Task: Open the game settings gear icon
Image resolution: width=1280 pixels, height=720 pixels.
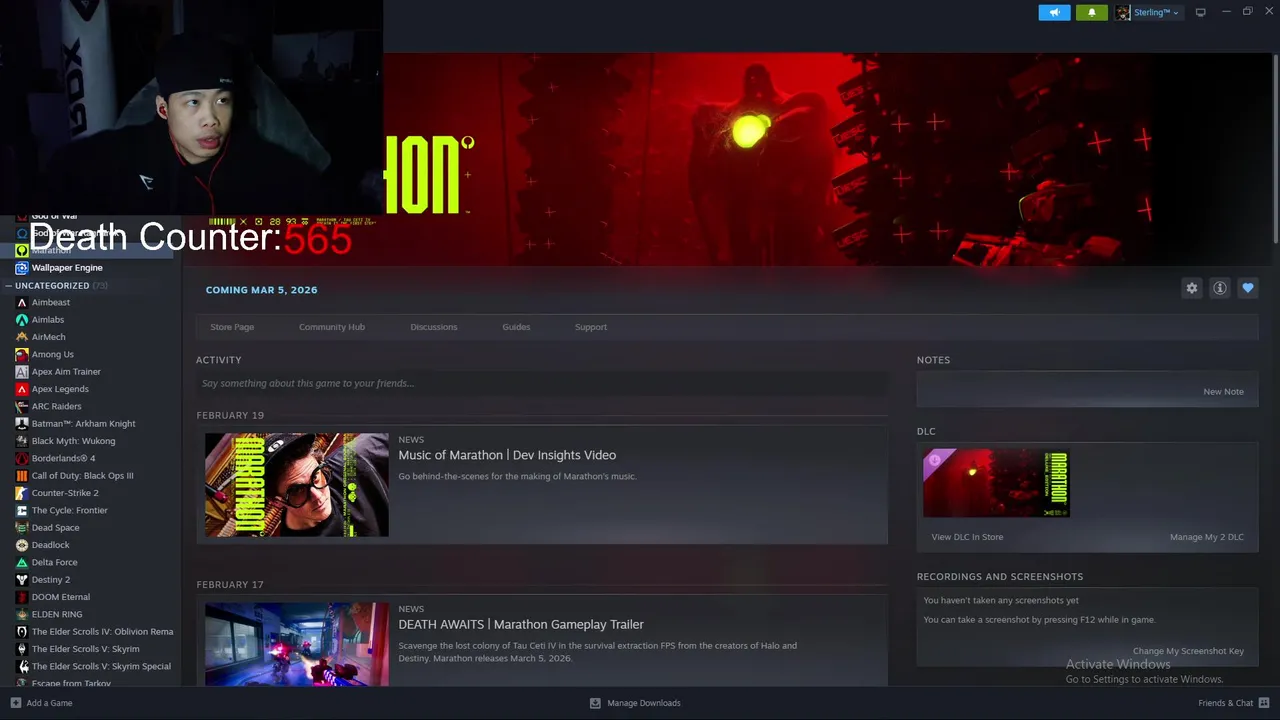Action: 1191,288
